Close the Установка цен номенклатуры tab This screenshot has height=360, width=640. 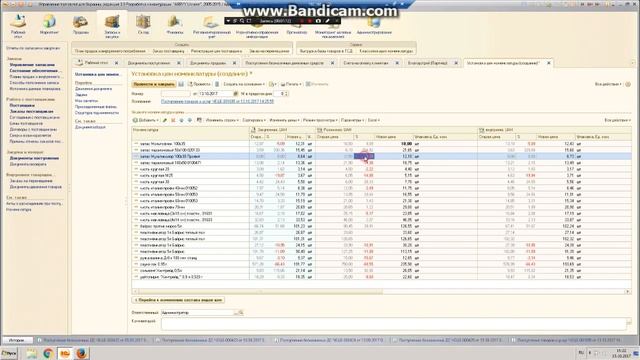click(x=549, y=63)
